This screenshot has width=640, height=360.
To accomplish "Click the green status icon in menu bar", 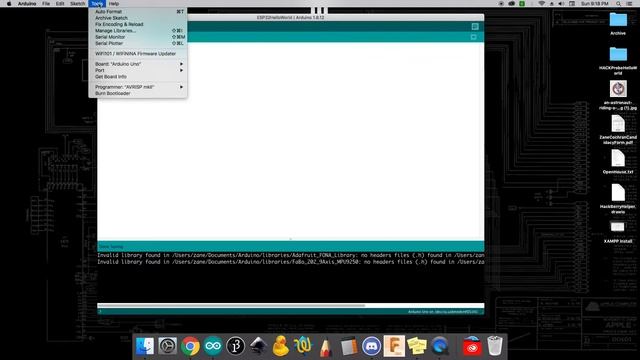I will (522, 4).
